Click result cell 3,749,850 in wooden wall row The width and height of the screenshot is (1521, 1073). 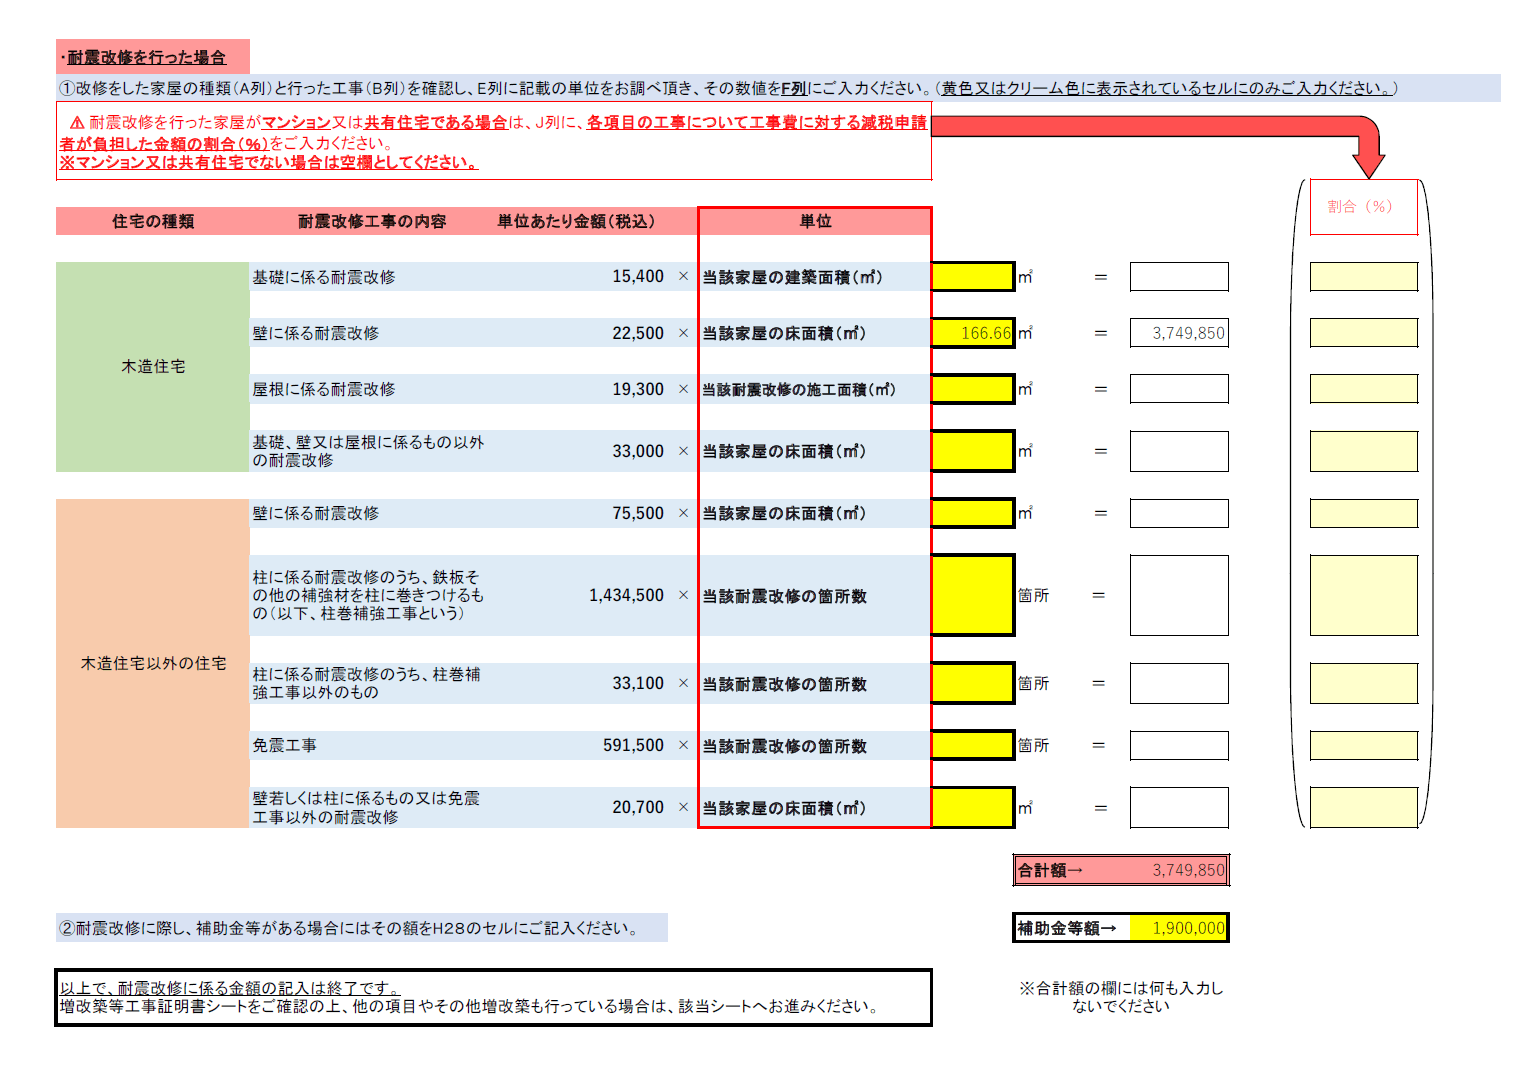pos(1178,333)
